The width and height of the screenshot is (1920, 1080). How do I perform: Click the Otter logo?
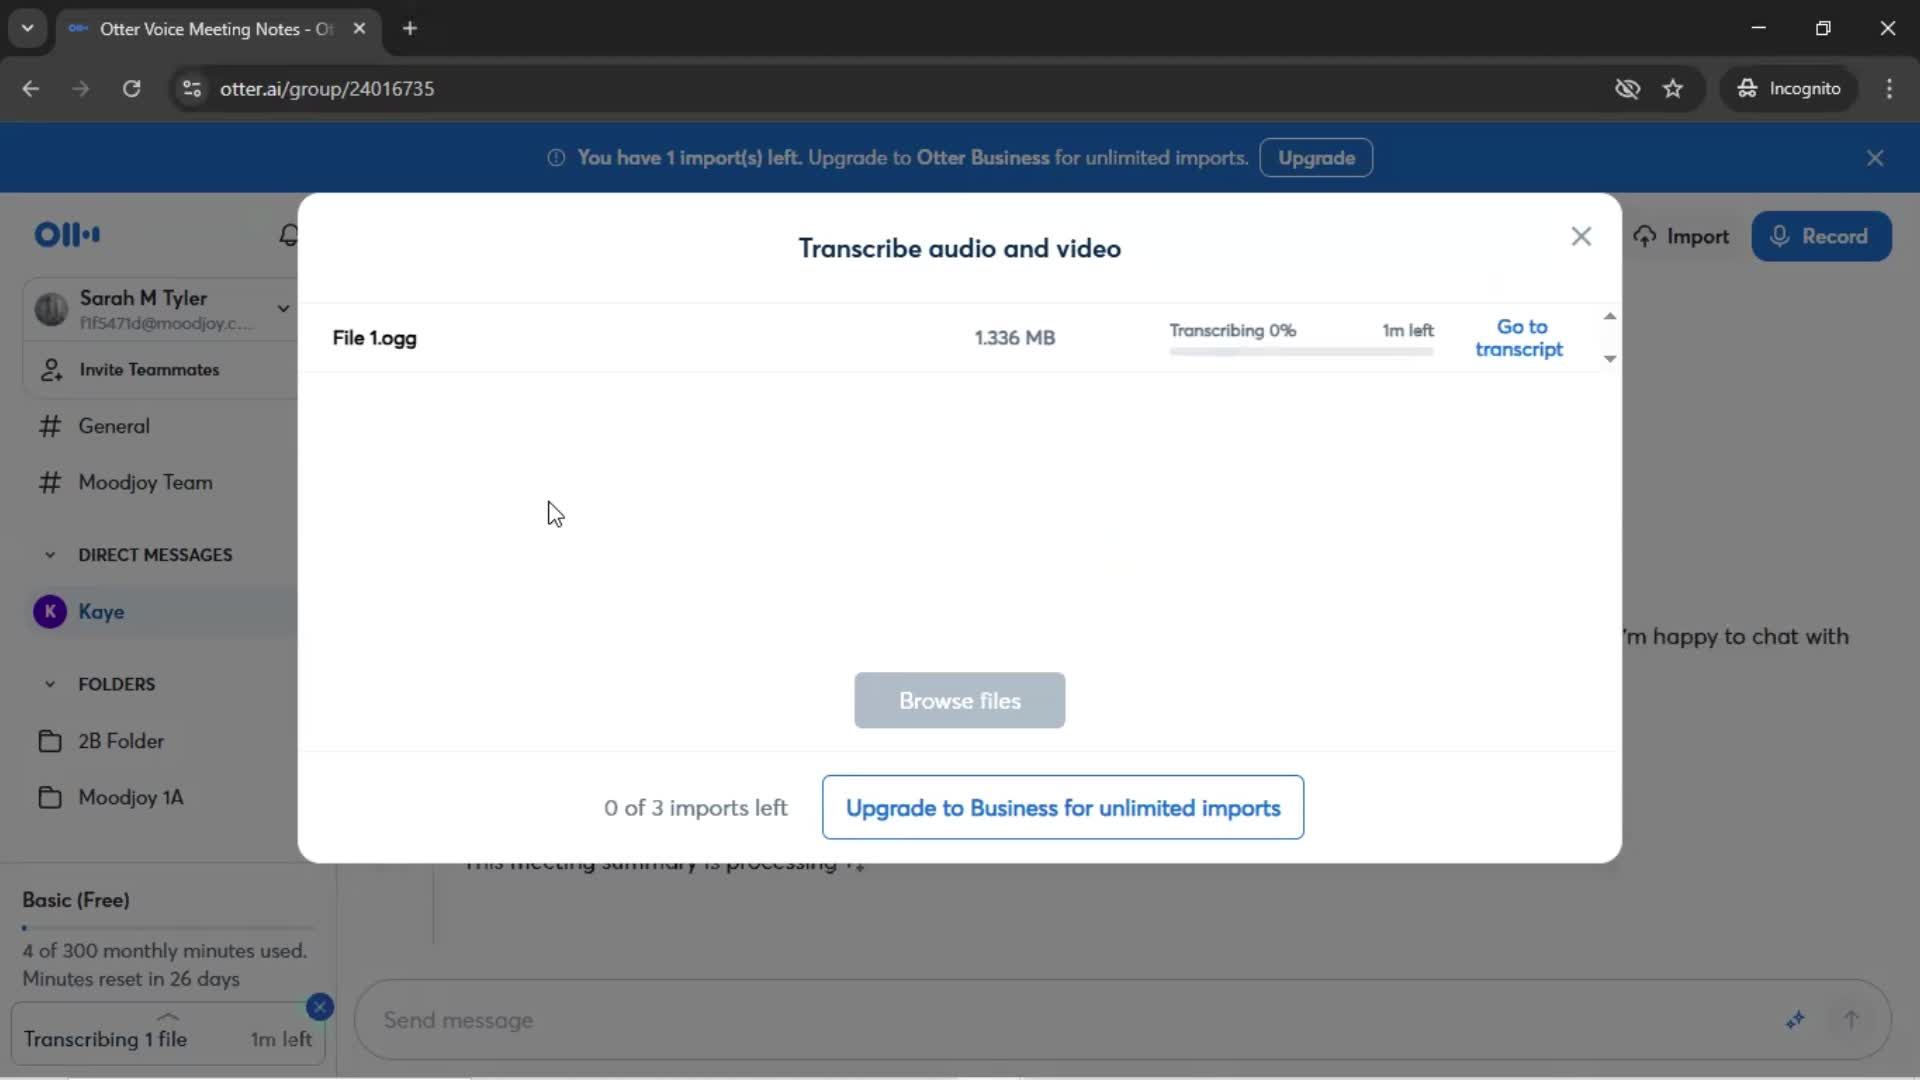67,235
